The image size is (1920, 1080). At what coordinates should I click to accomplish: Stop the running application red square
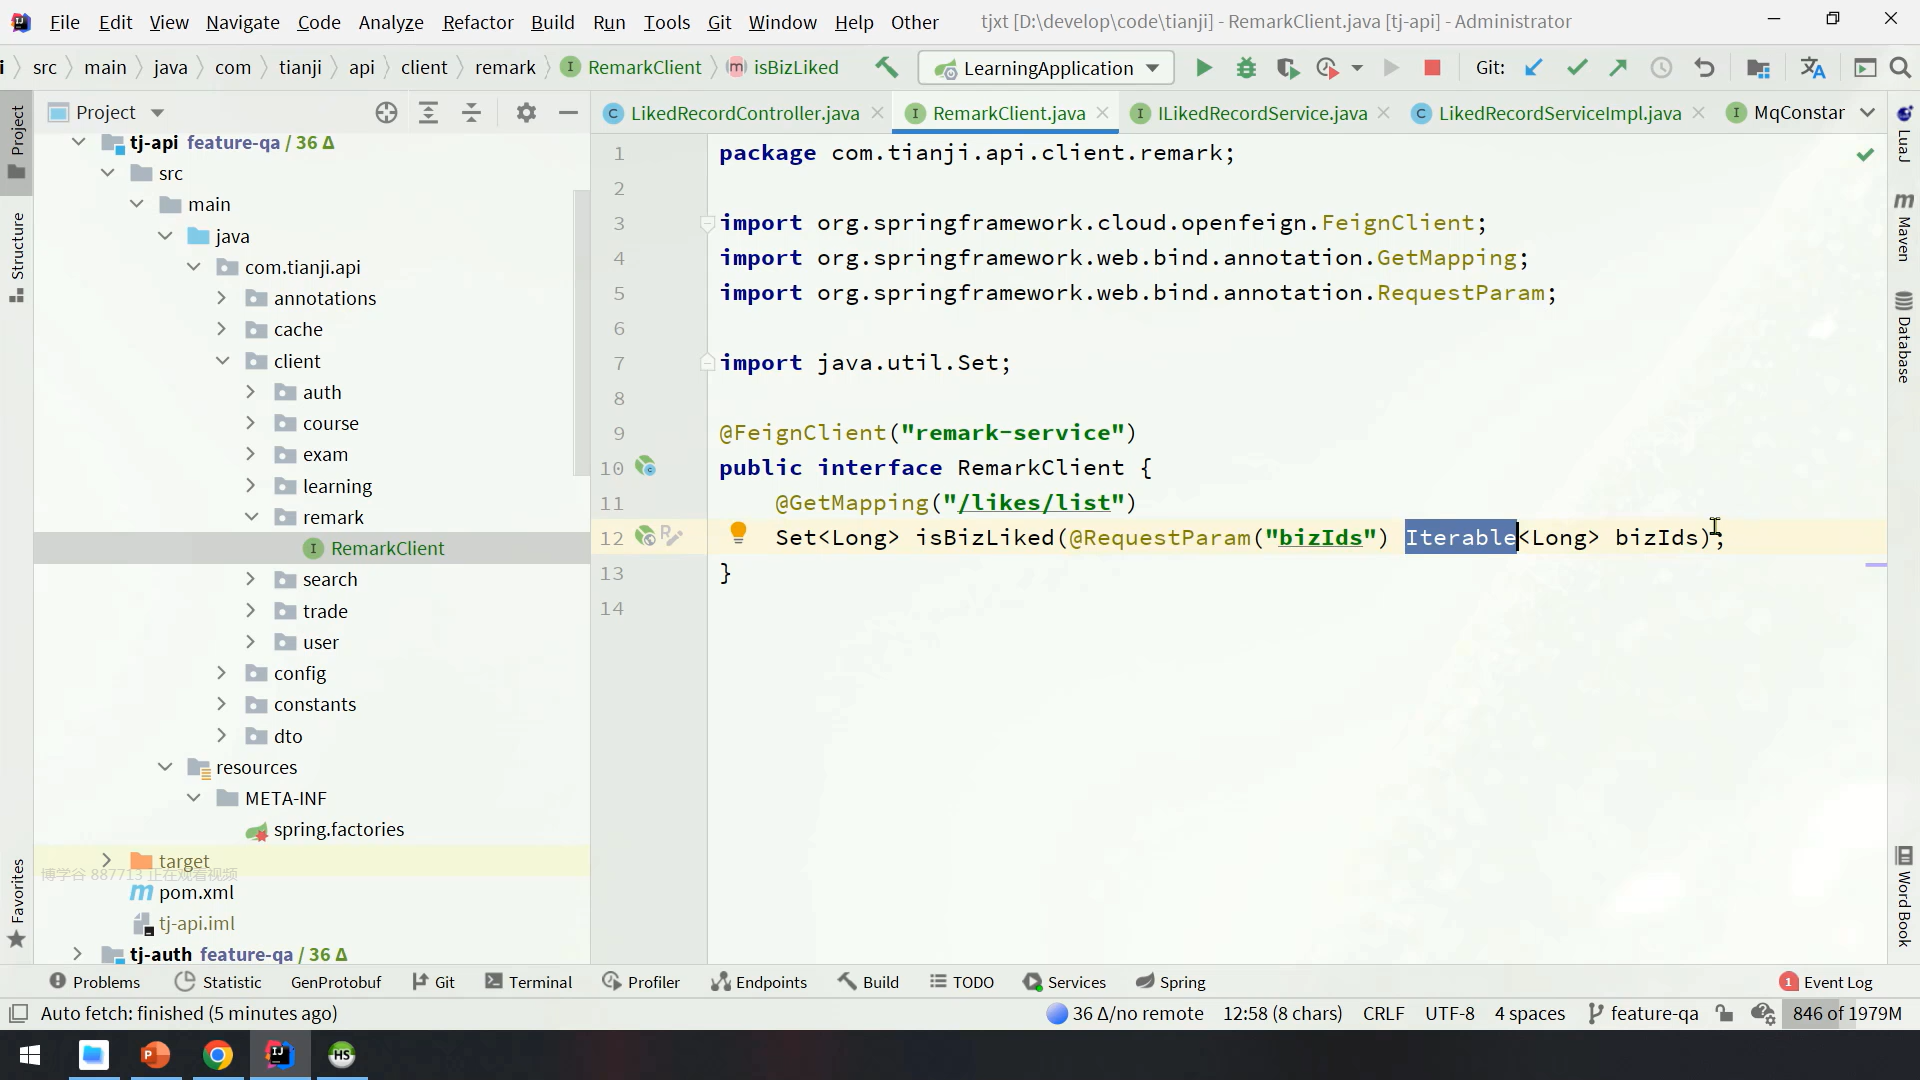point(1432,68)
